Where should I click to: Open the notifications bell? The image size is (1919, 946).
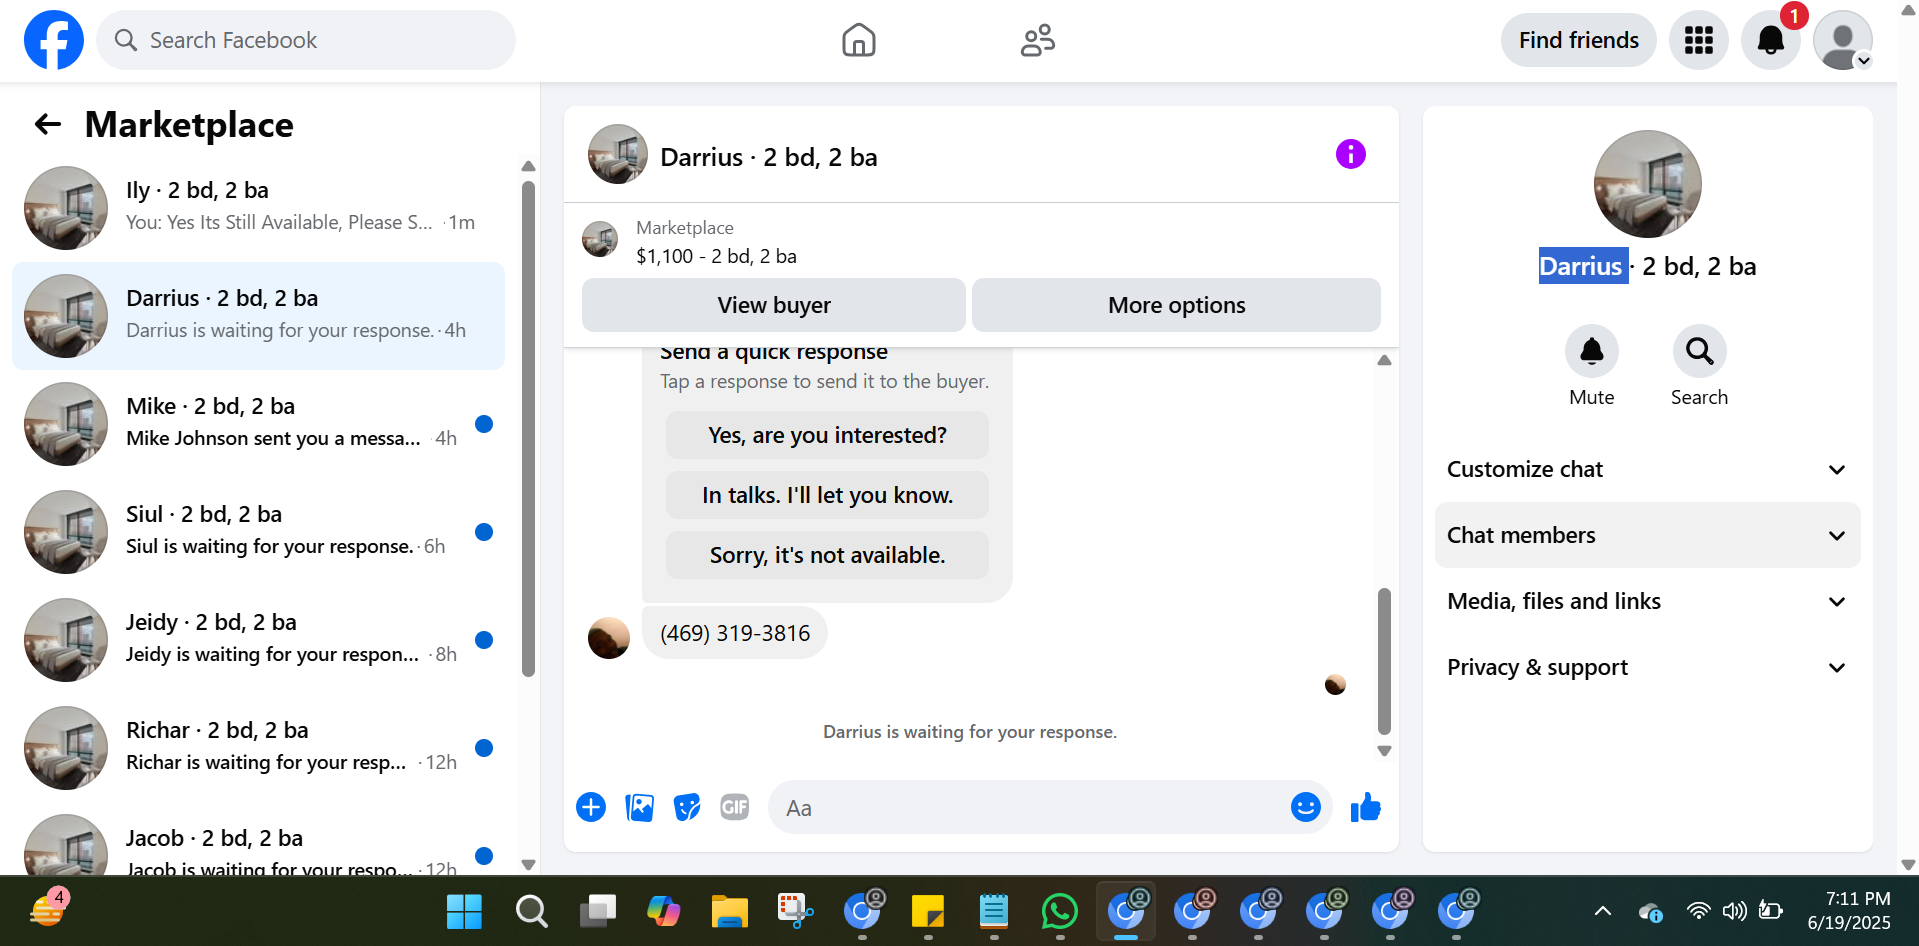(x=1771, y=40)
